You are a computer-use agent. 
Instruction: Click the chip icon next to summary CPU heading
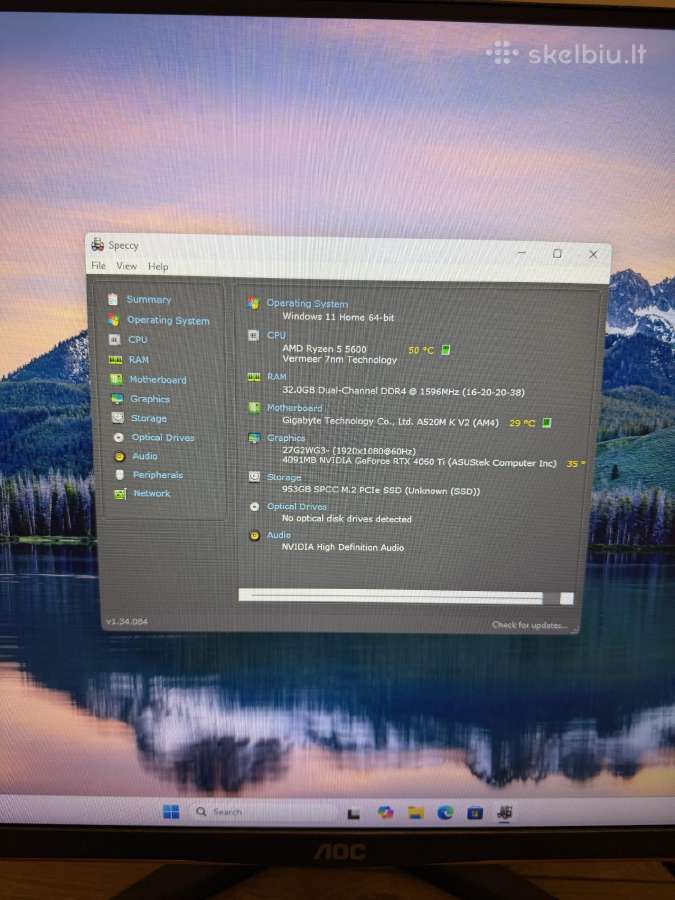coord(253,335)
